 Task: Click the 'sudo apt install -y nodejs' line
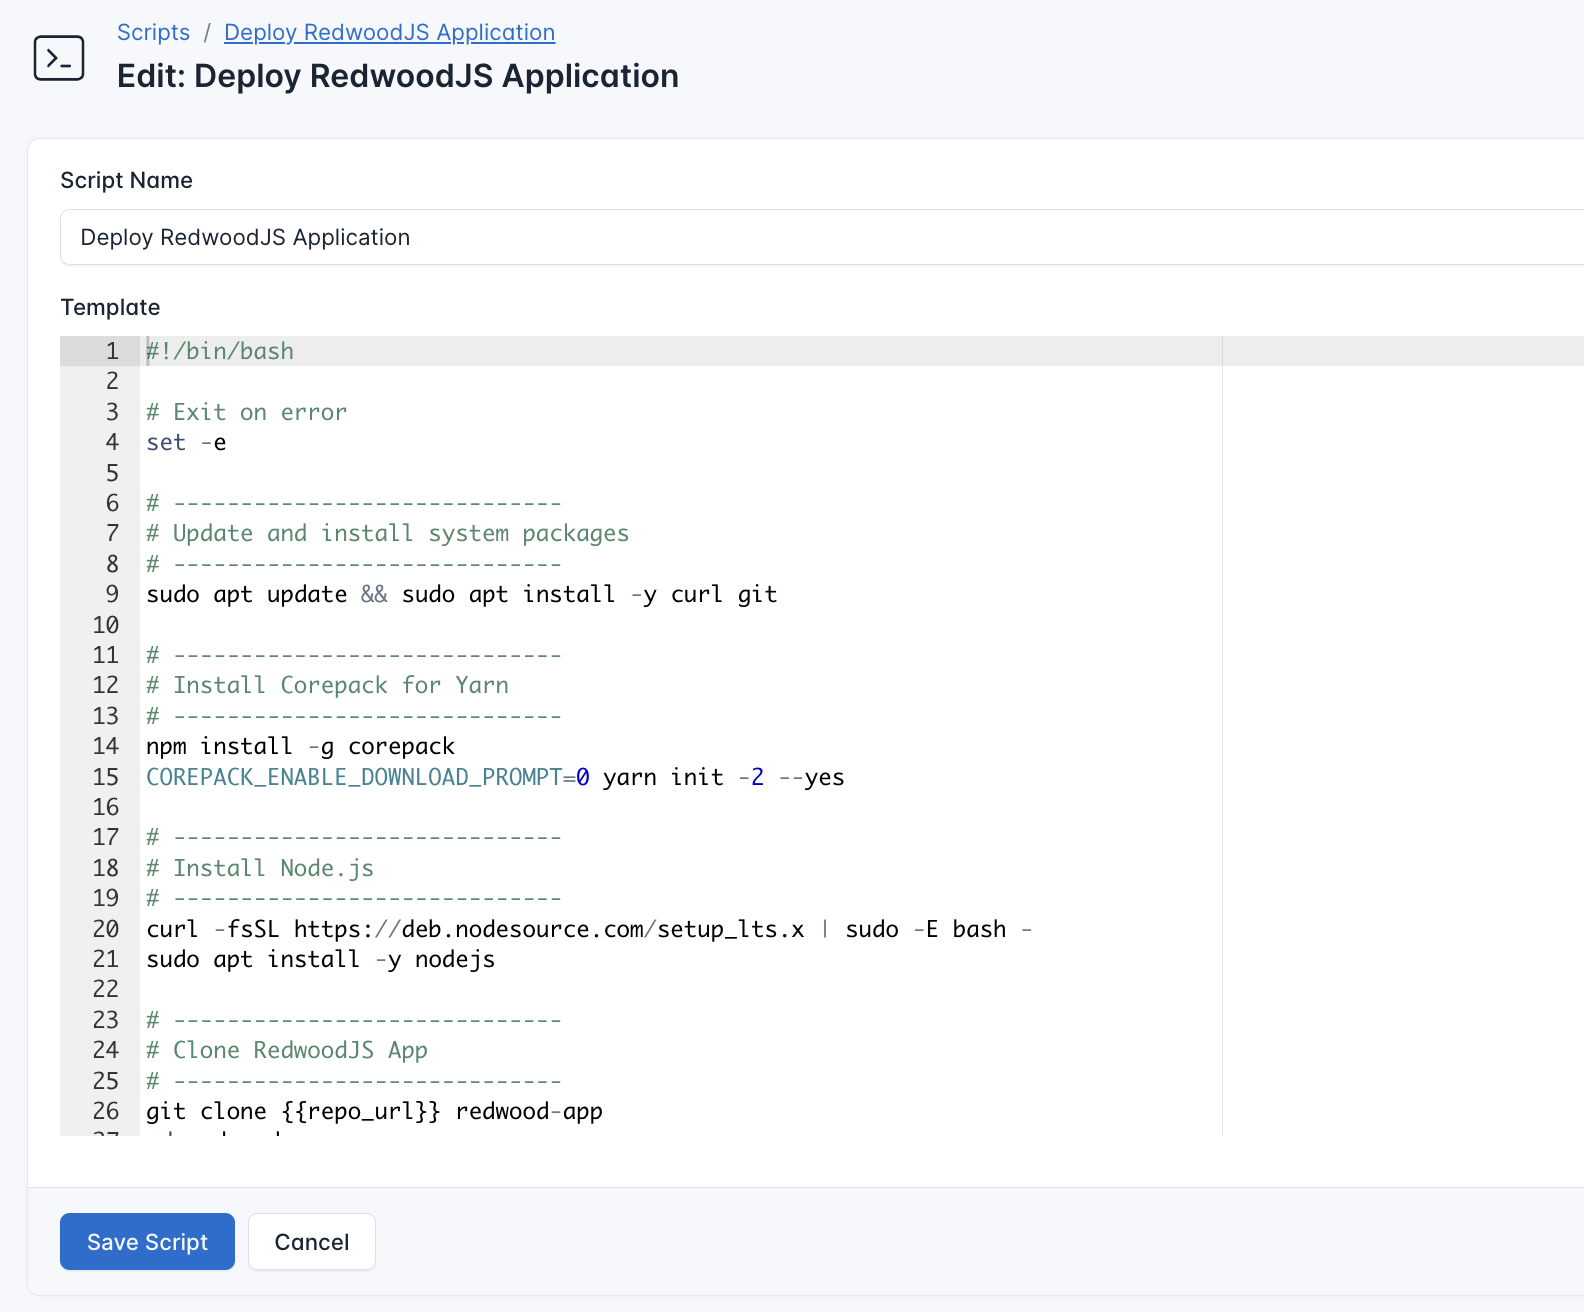coord(320,959)
